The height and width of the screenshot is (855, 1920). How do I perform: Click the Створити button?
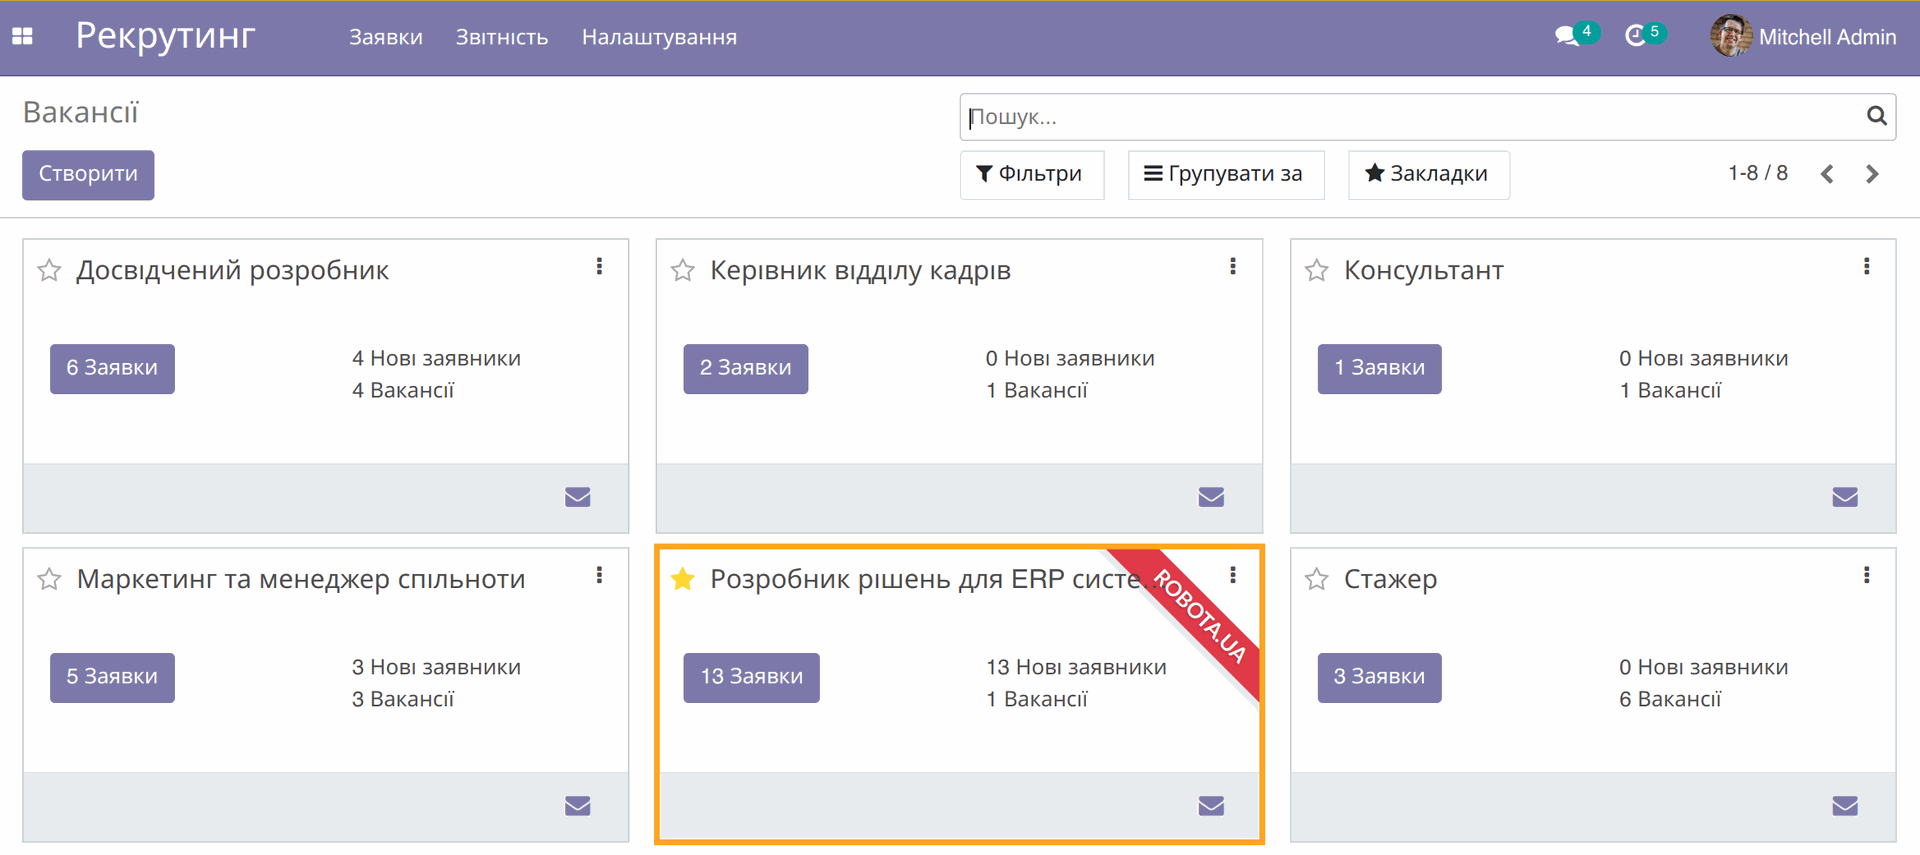click(88, 175)
